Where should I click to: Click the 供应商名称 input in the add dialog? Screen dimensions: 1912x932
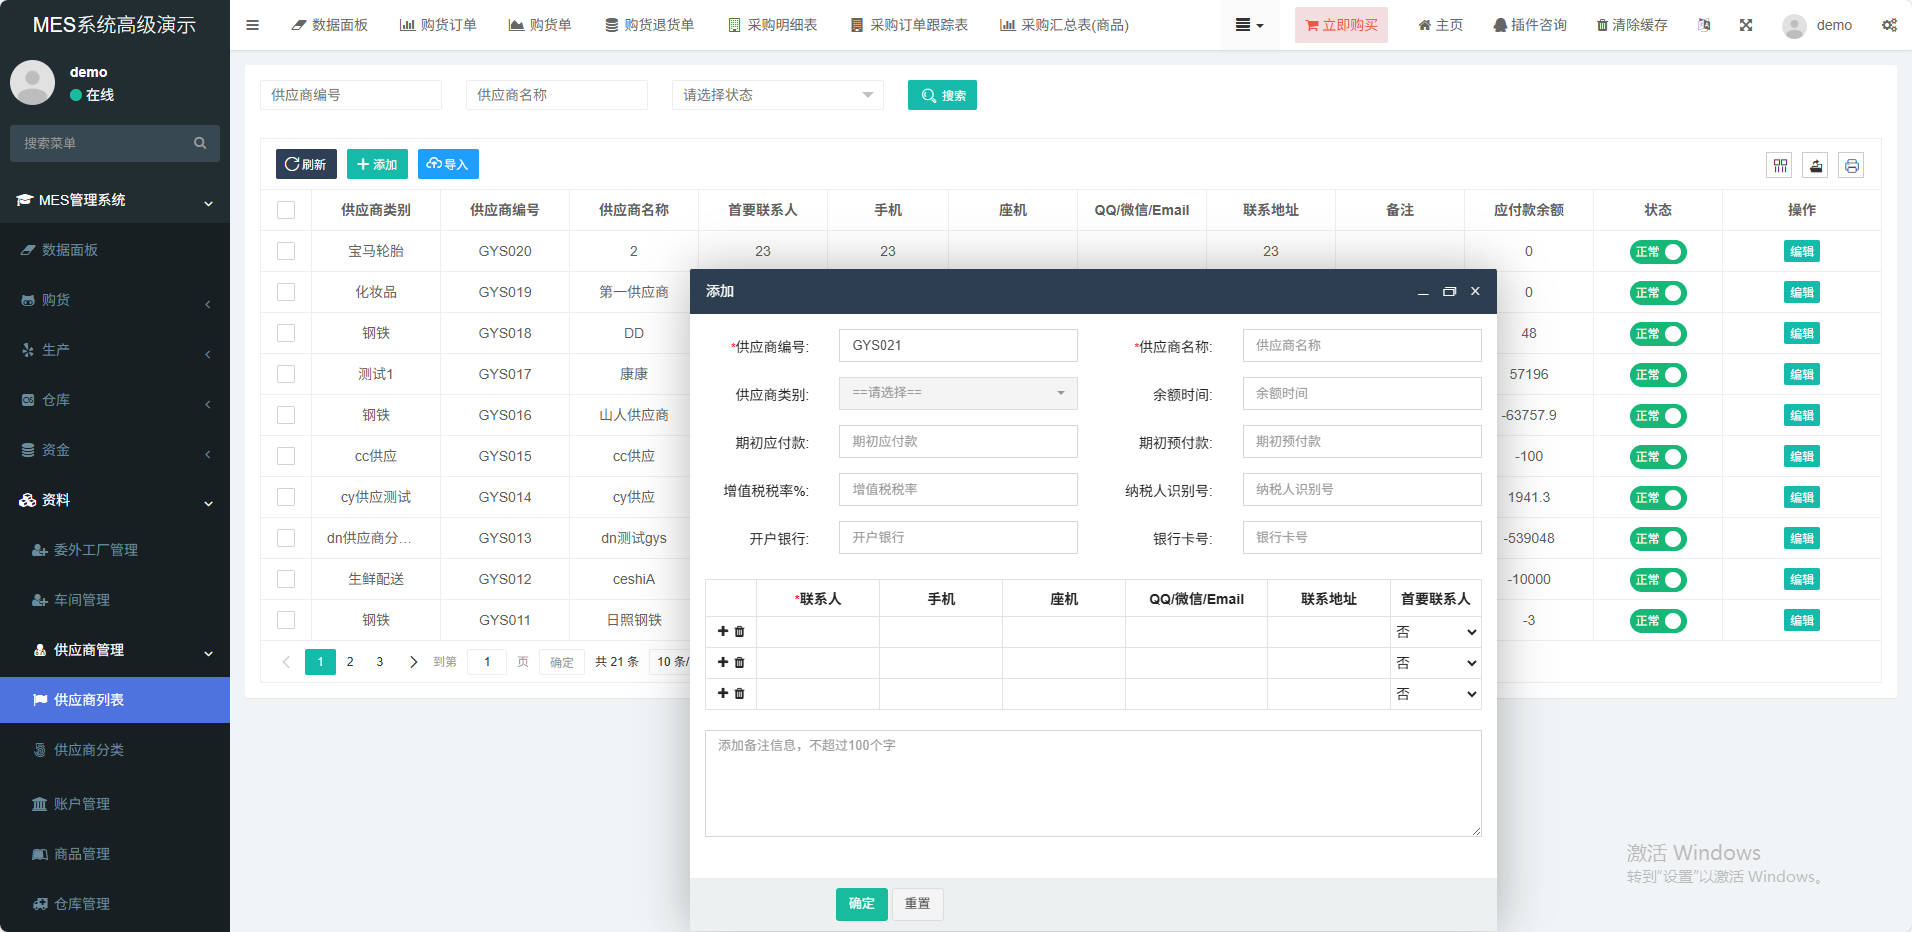(x=1361, y=346)
